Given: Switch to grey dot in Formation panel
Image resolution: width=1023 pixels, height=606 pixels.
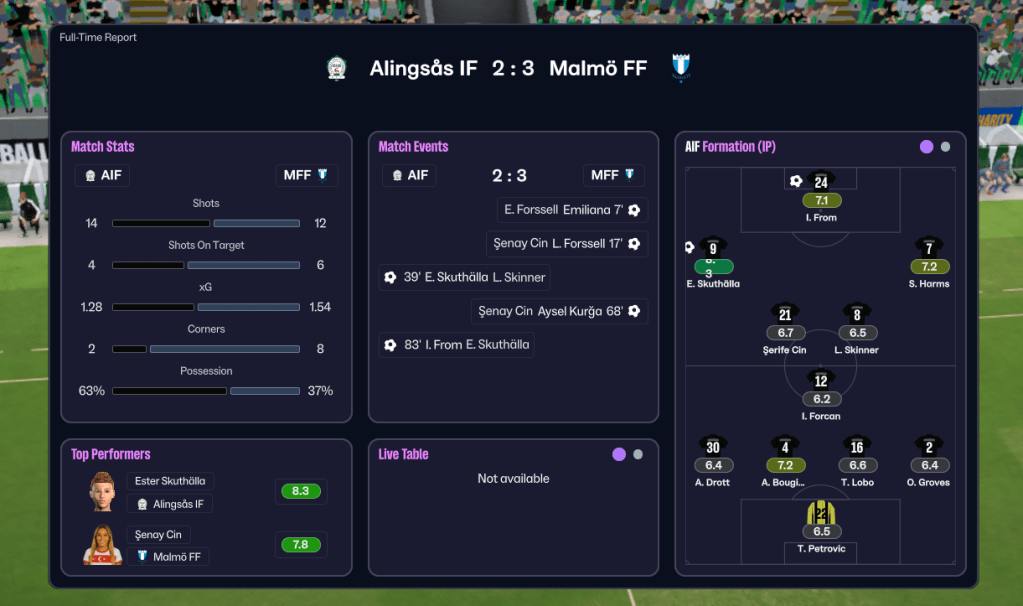Looking at the screenshot, I should click(x=946, y=147).
